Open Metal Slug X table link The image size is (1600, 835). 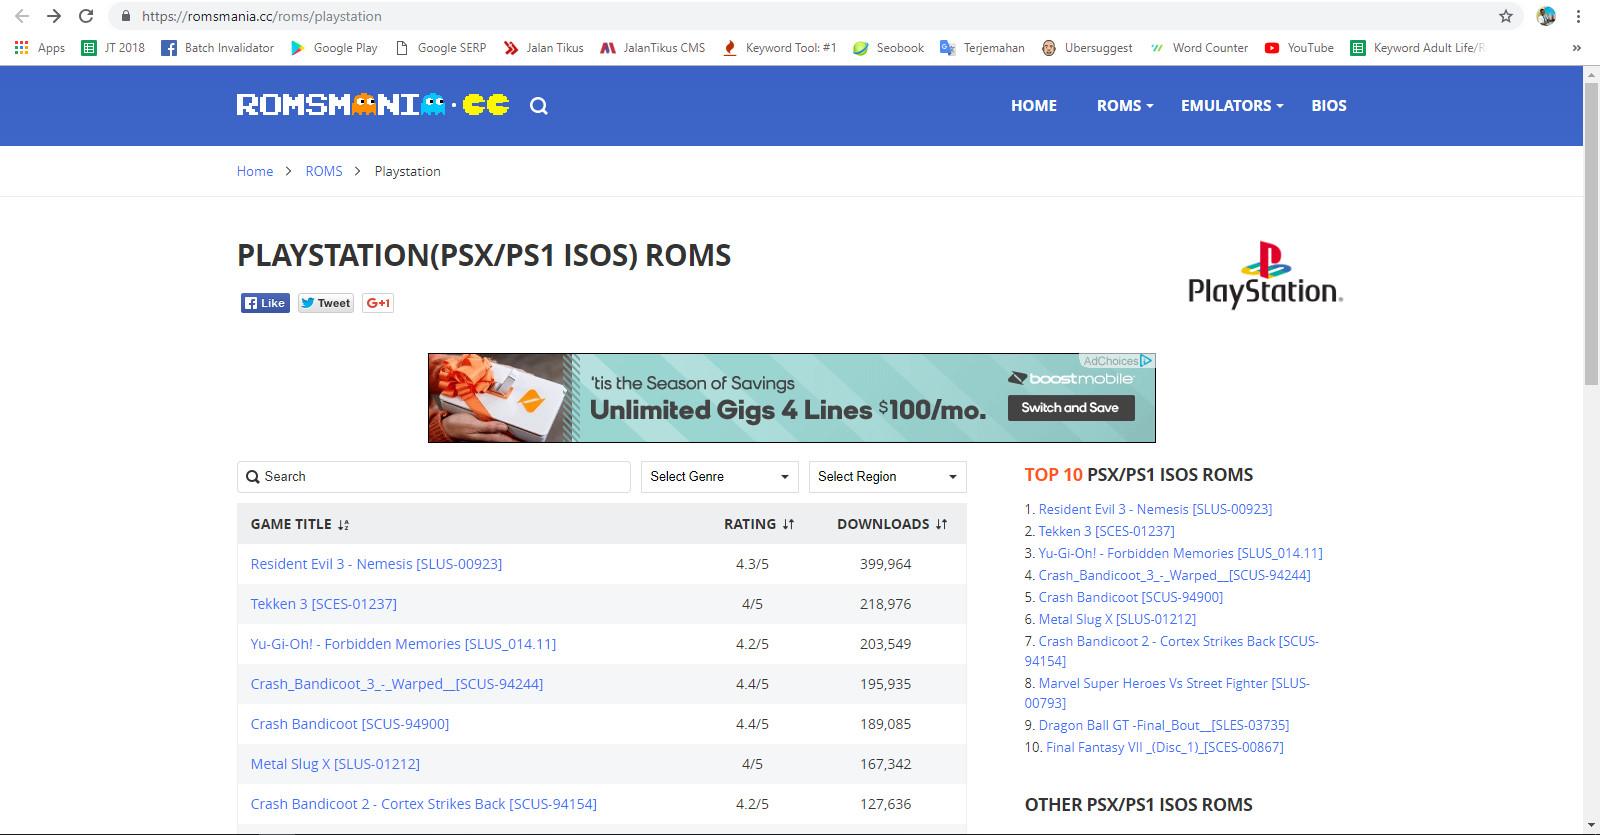335,764
